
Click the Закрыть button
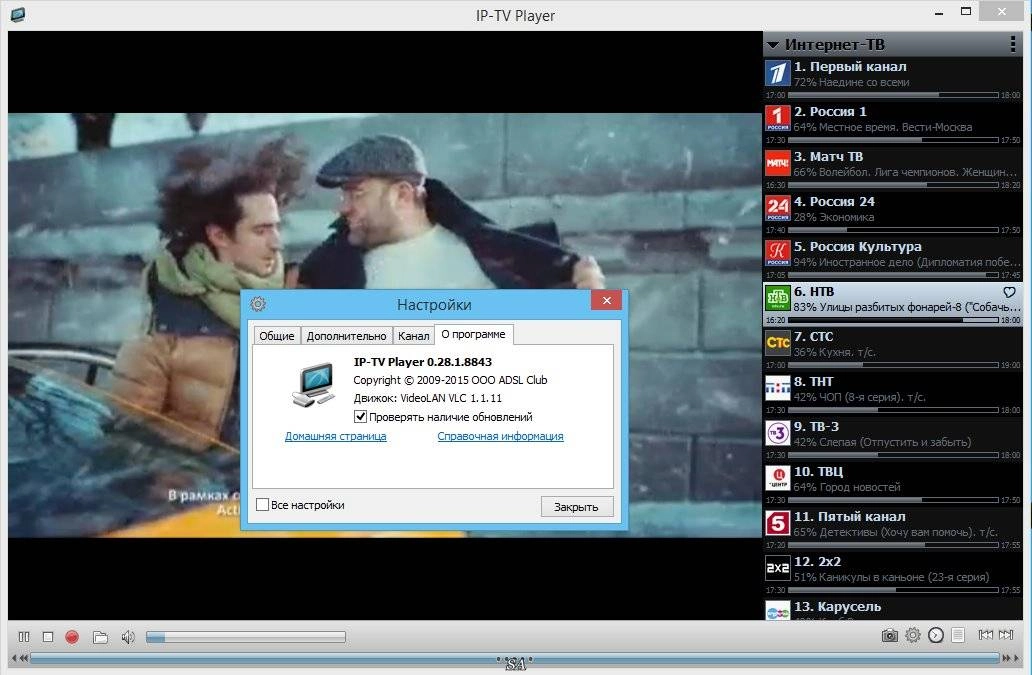tap(577, 507)
